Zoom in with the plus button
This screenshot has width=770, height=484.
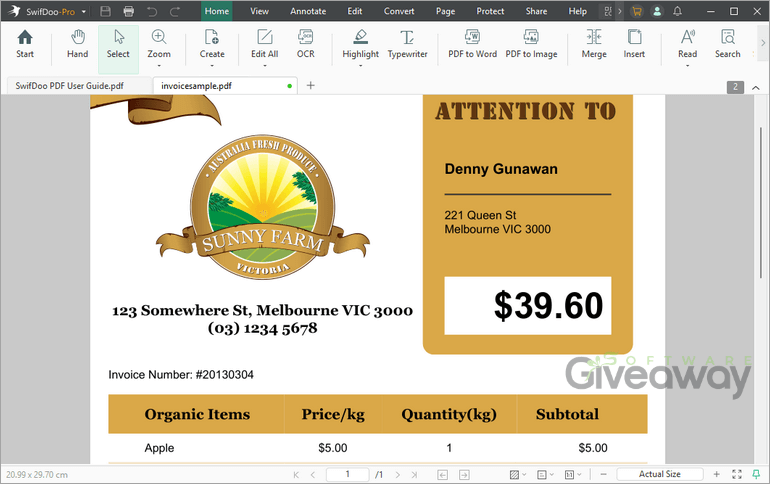tap(716, 474)
